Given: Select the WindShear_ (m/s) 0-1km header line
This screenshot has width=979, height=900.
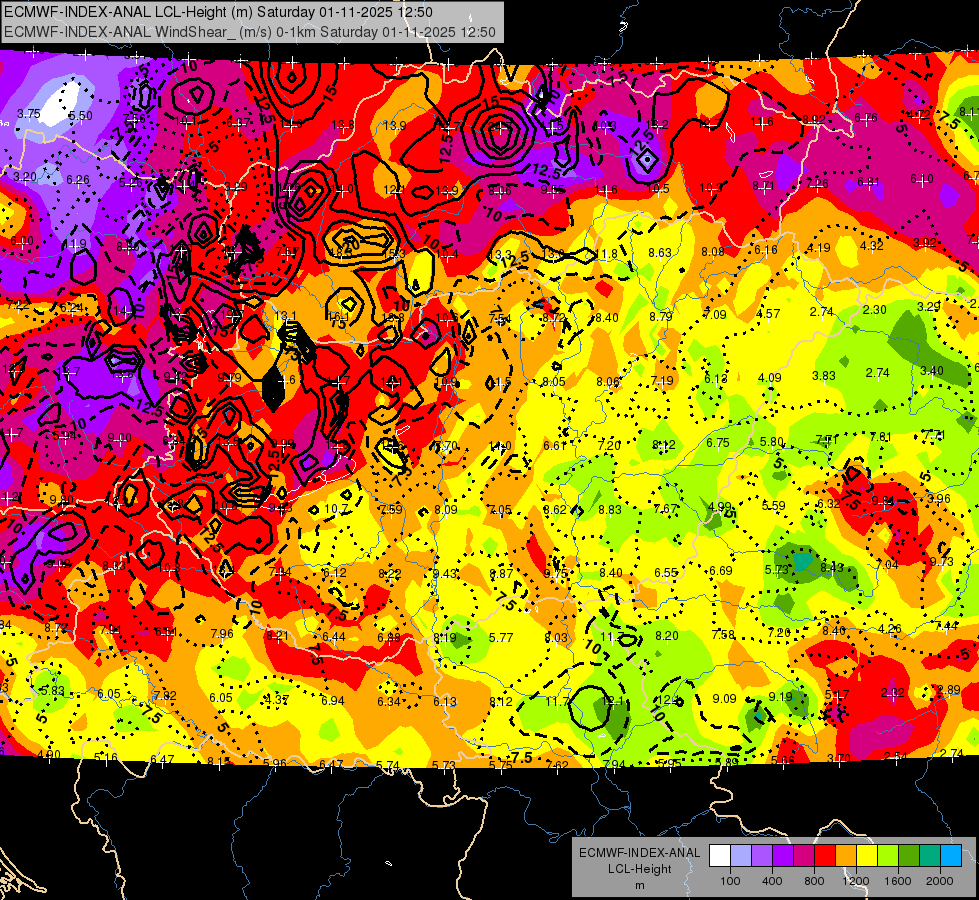Looking at the screenshot, I should (250, 32).
